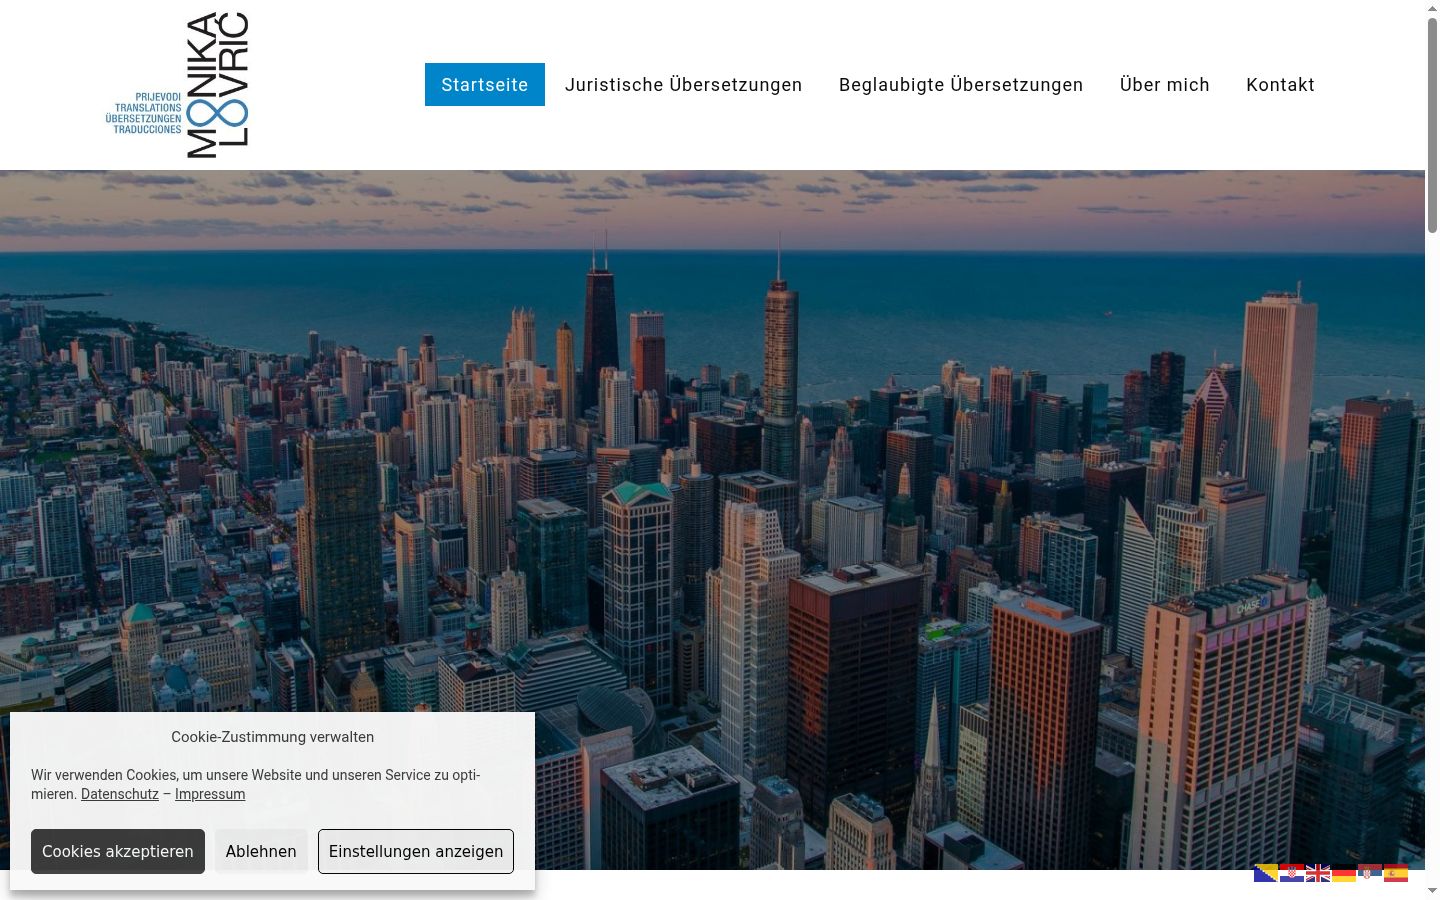Show cookie settings via Einstellungen anzeigen
This screenshot has width=1440, height=900.
click(x=416, y=851)
